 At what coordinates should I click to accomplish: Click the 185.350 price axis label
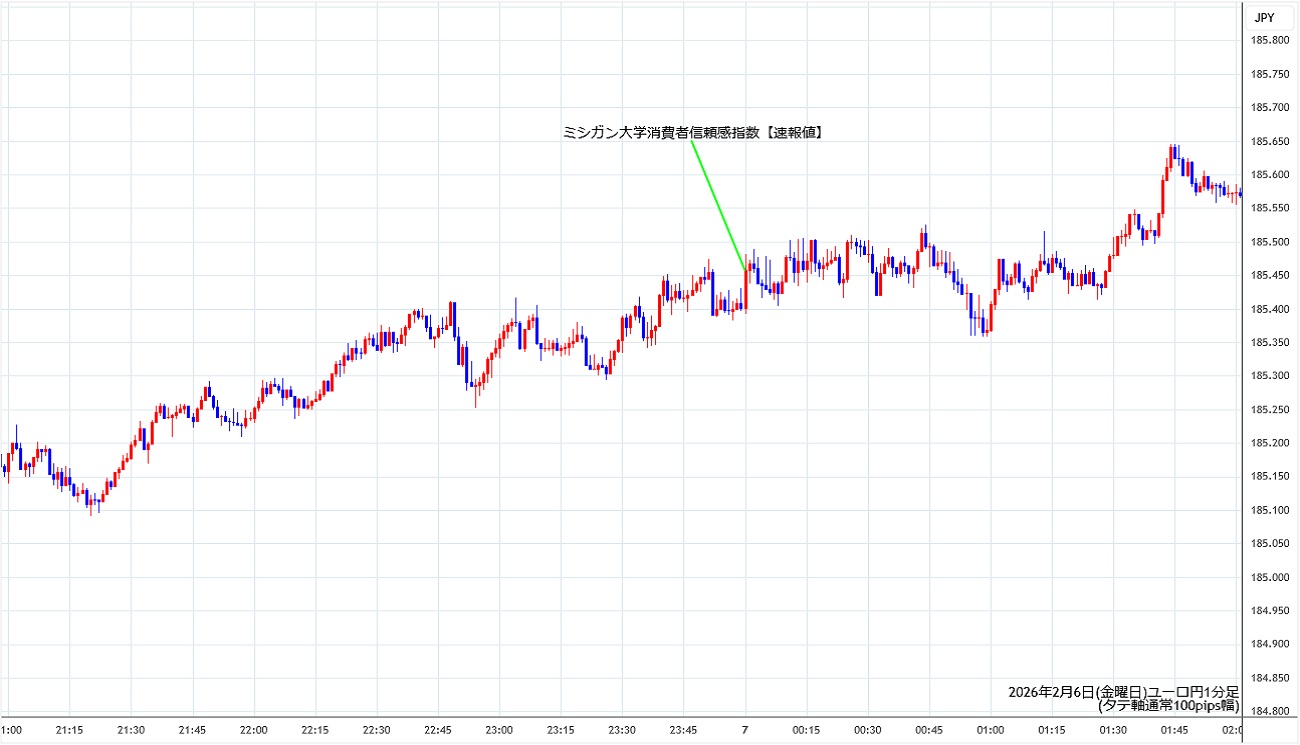click(x=1269, y=343)
